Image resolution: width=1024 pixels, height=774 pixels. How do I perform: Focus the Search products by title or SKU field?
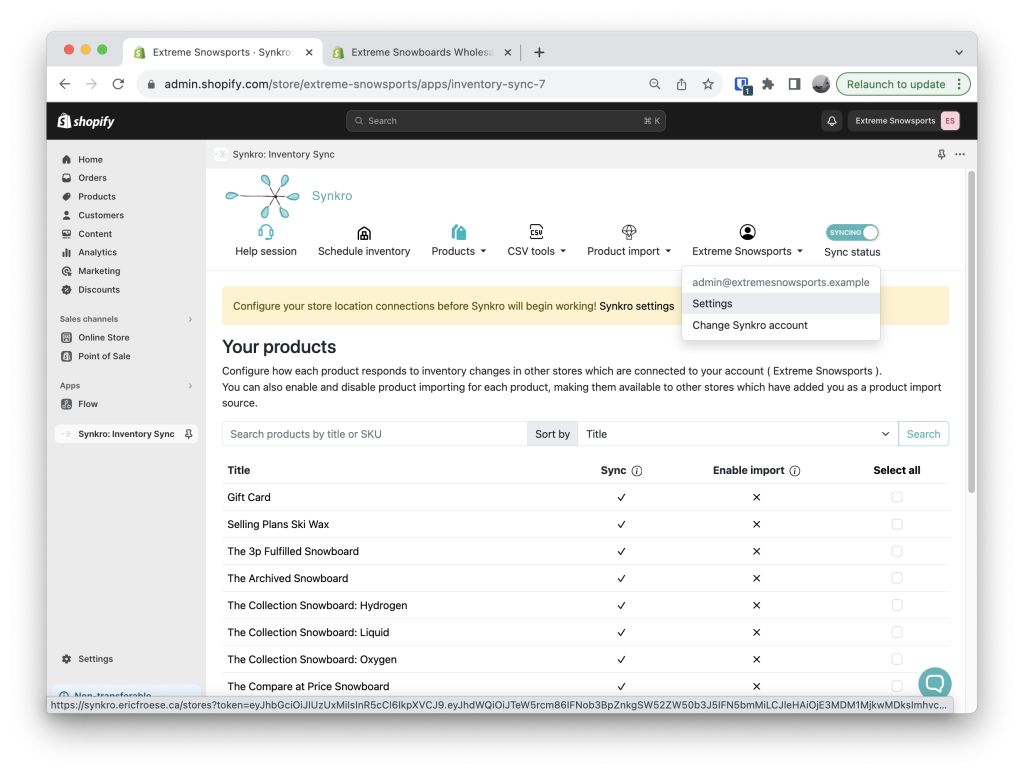point(374,434)
